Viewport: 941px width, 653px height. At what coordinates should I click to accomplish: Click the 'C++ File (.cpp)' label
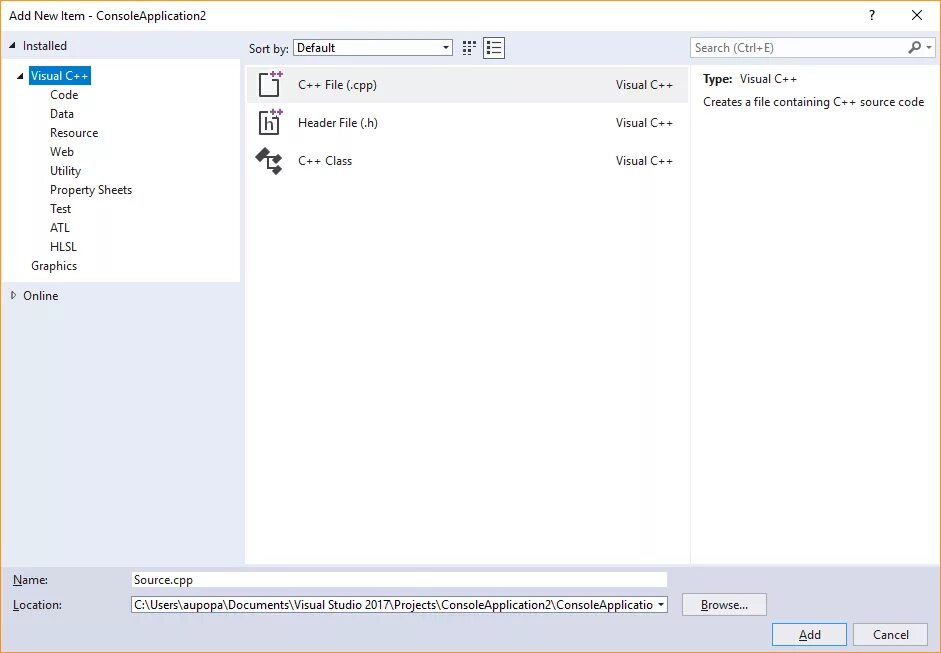point(337,85)
